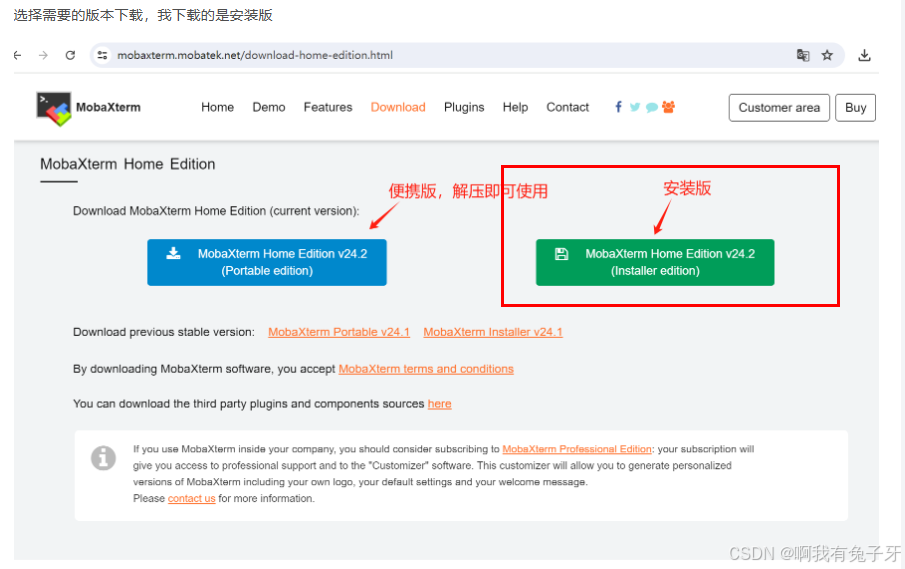Click the Buy button
The height and width of the screenshot is (569, 905).
tap(855, 108)
